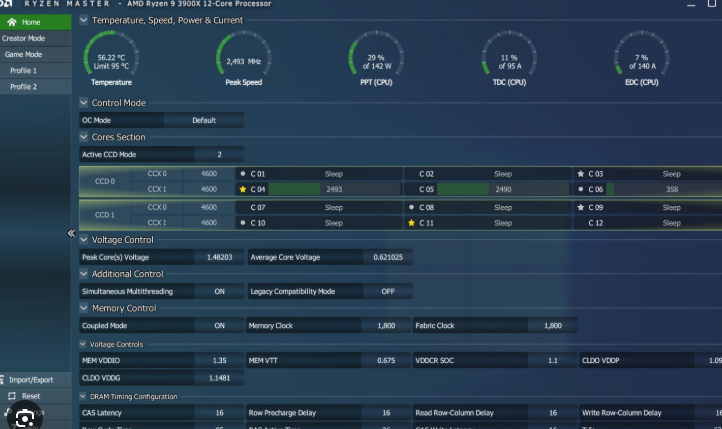Click dot marker on core C 08
This screenshot has height=429, width=722.
click(x=411, y=207)
